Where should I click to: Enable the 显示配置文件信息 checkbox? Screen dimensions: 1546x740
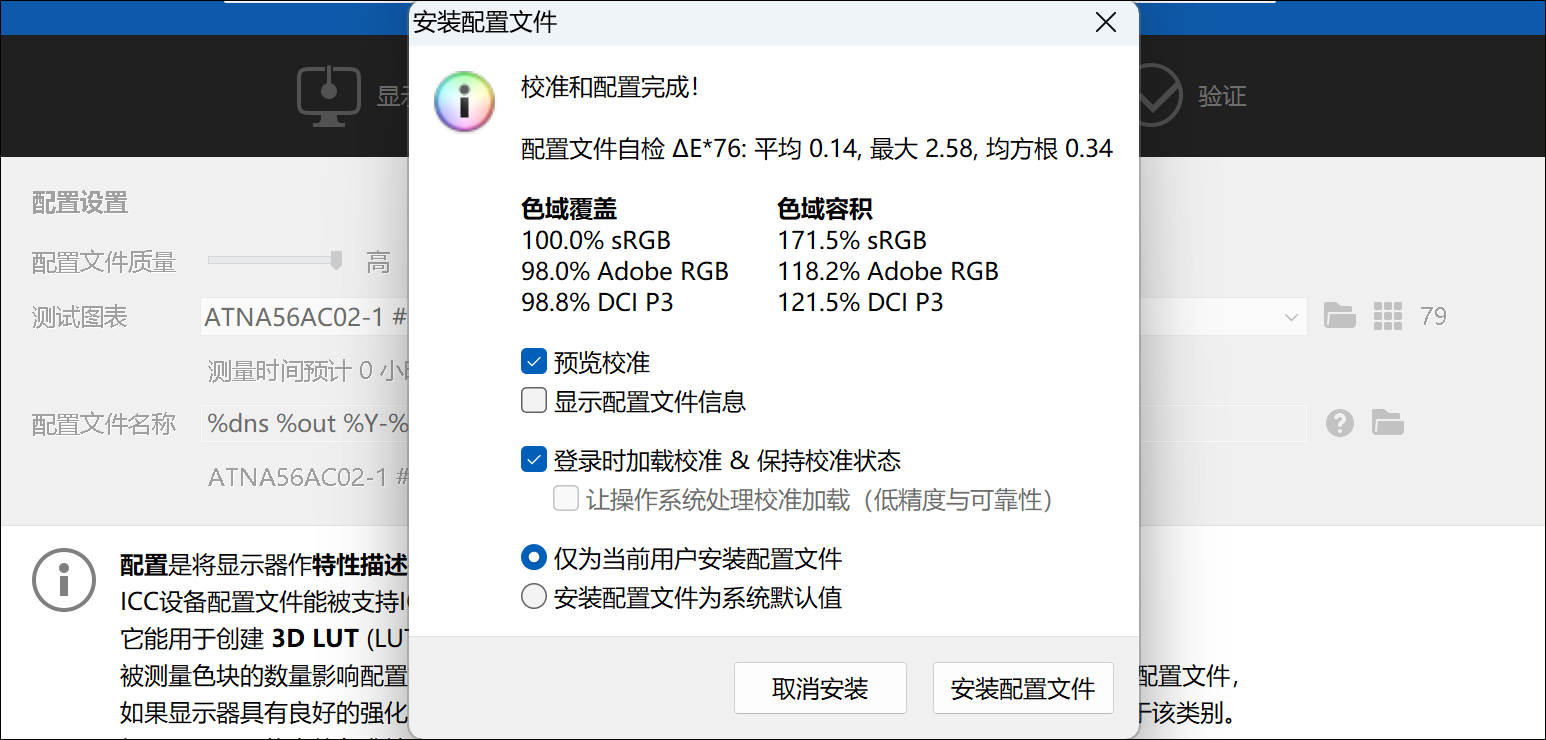(x=534, y=401)
